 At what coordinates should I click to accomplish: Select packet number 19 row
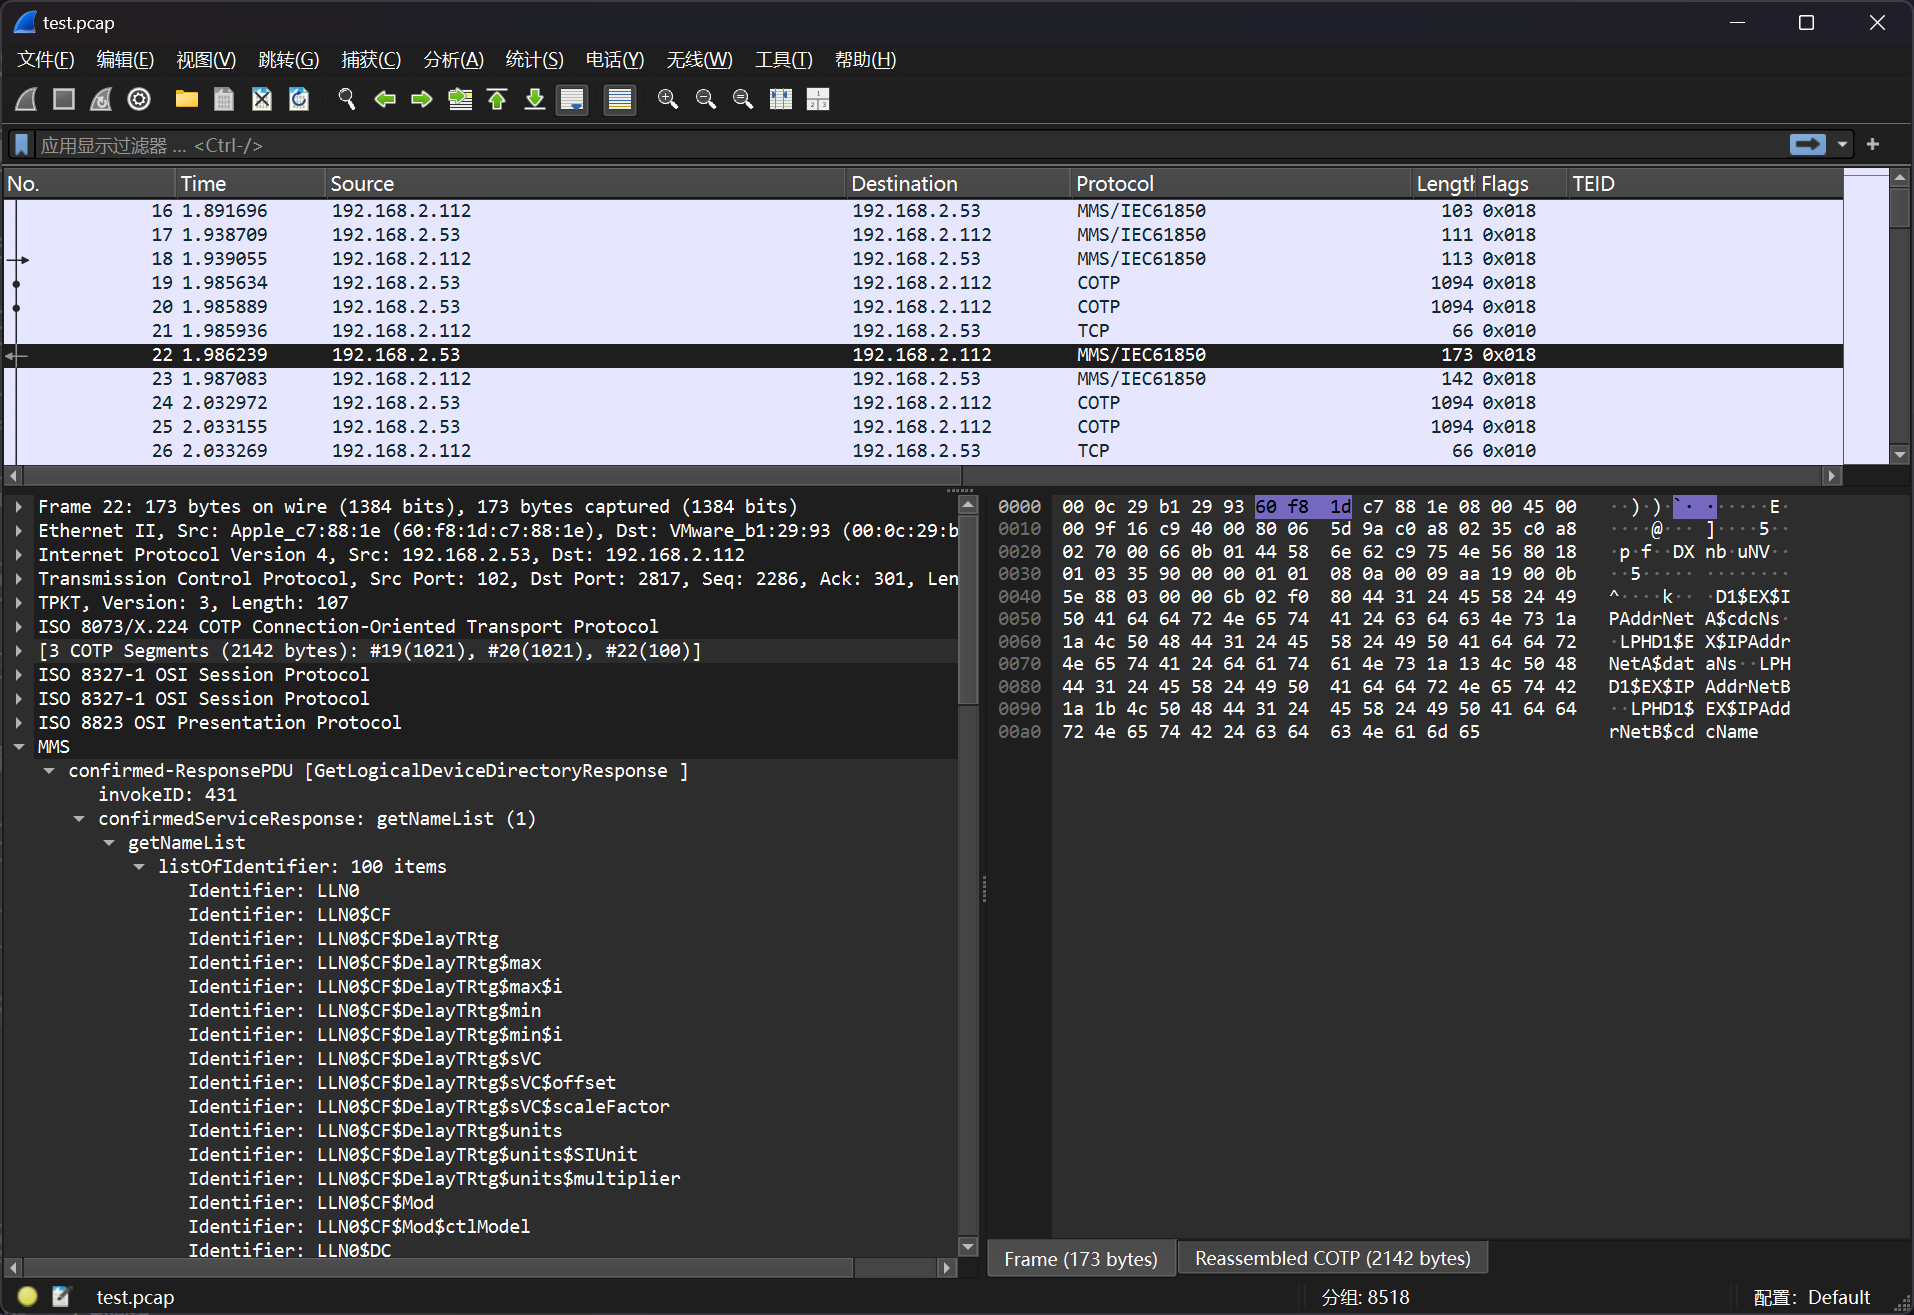tap(923, 283)
